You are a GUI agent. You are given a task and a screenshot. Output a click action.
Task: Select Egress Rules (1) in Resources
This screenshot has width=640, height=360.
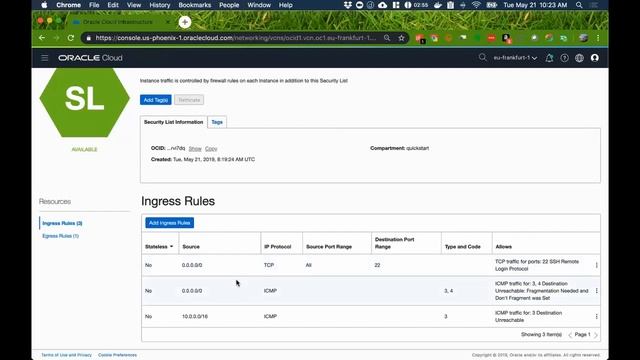click(60, 236)
